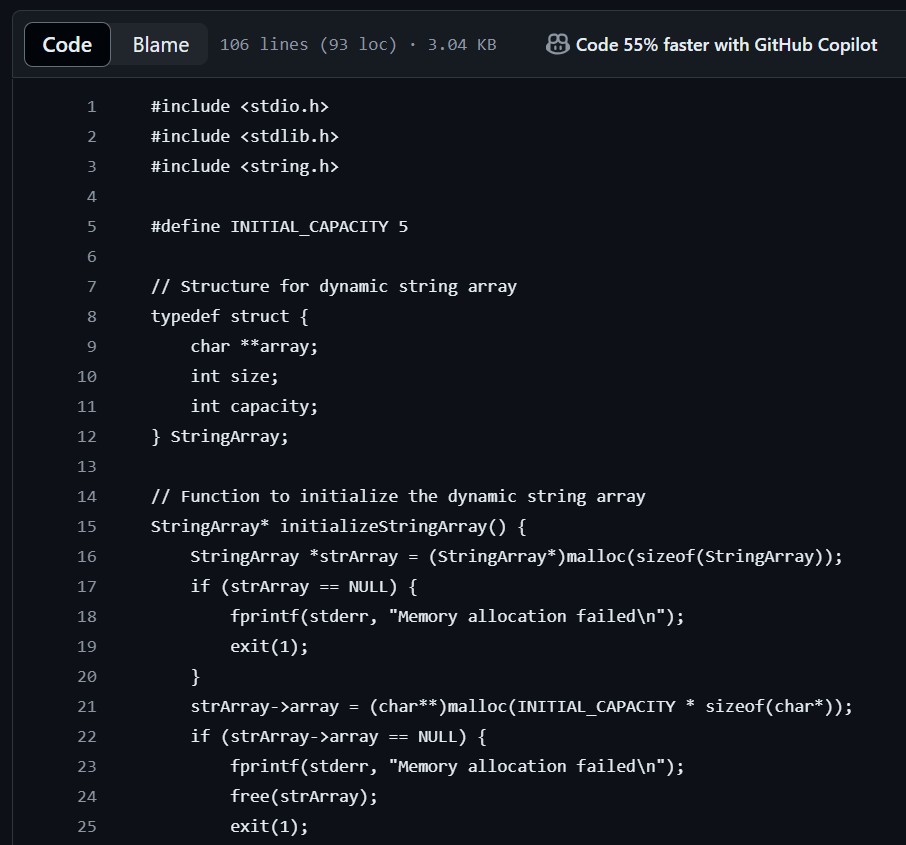Image resolution: width=906 pixels, height=845 pixels.
Task: Select line number 18
Action: pos(87,617)
